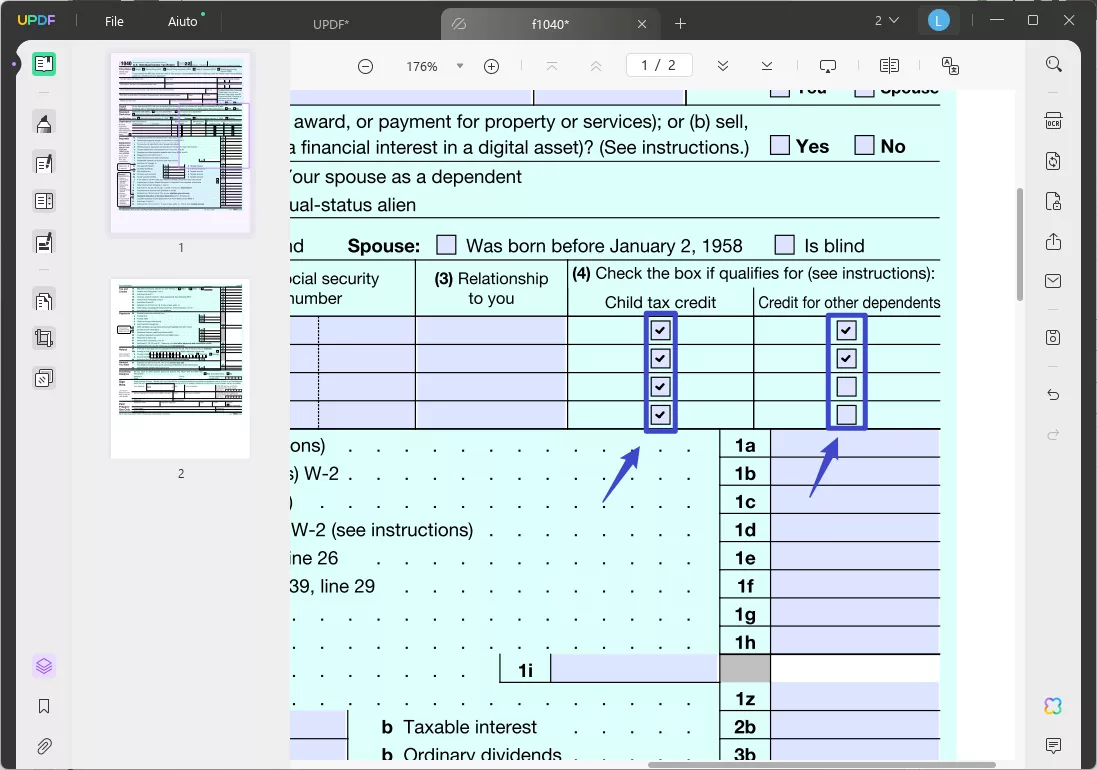The height and width of the screenshot is (770, 1097).
Task: Go to the previous page
Action: pyautogui.click(x=596, y=66)
